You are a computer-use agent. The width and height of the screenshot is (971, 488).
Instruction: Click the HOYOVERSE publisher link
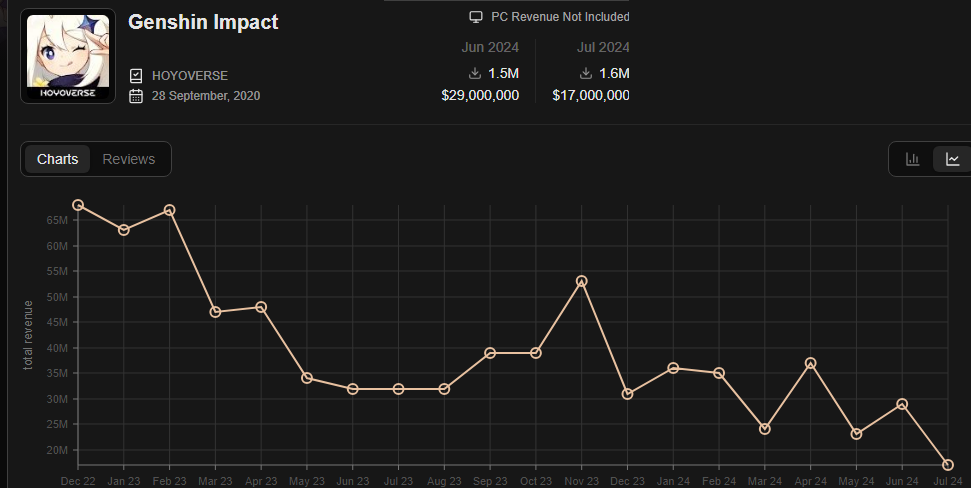[189, 76]
